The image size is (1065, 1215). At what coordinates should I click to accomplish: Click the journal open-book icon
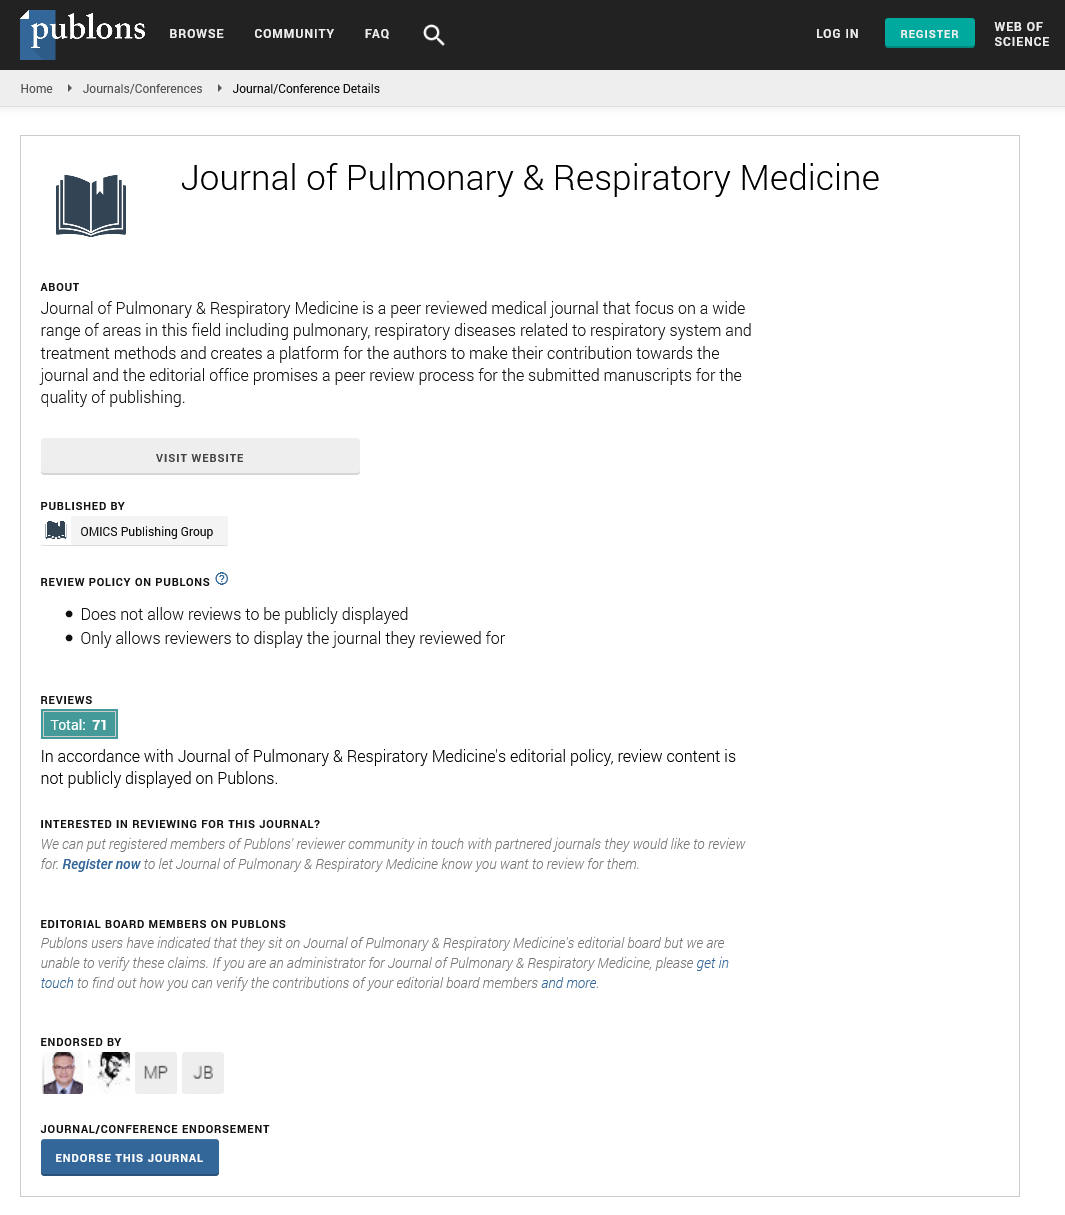pos(91,205)
